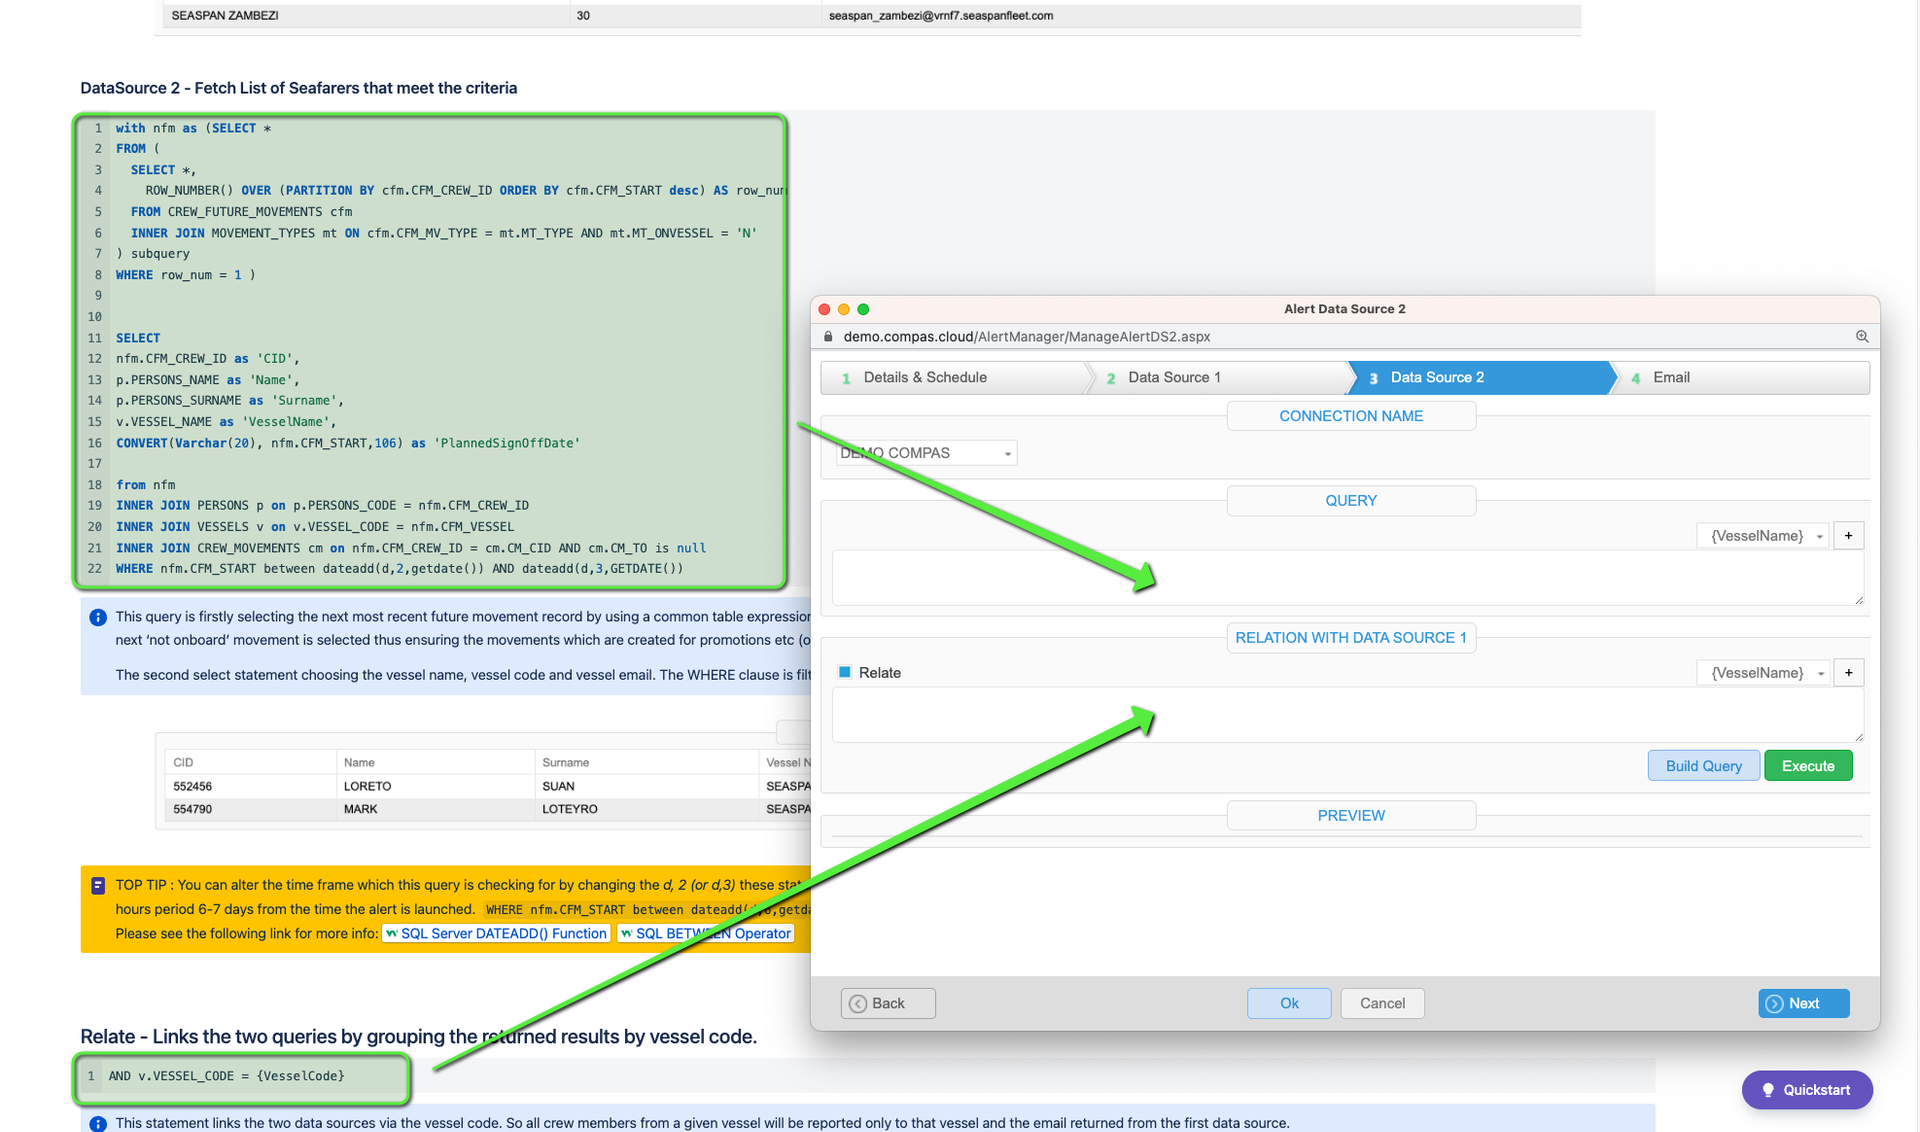Click the padlock icon beside demo.compas.cloud
The image size is (1920, 1132).
(828, 337)
